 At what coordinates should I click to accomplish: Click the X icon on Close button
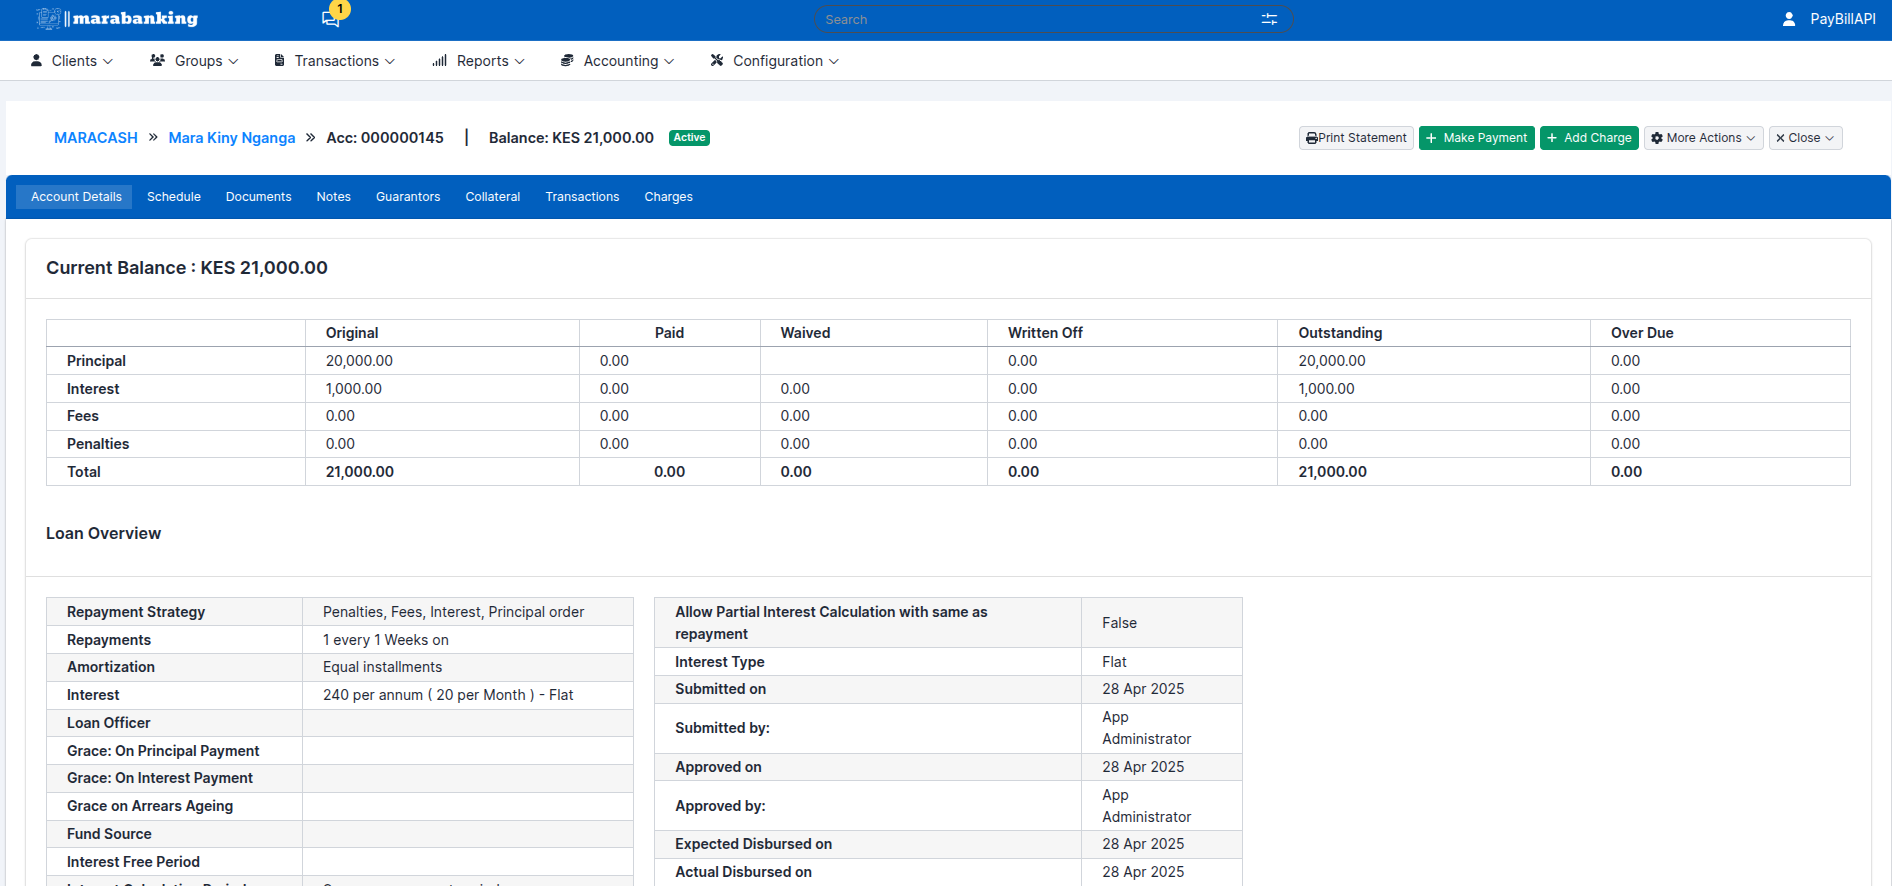tap(1780, 138)
